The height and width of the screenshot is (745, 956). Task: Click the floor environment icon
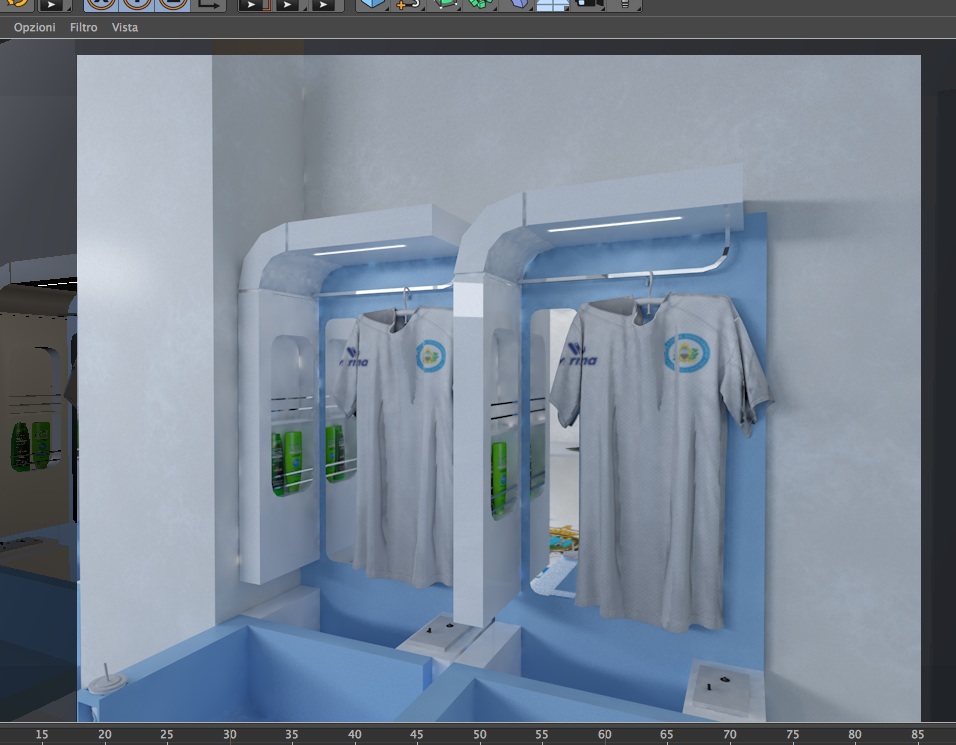point(553,5)
